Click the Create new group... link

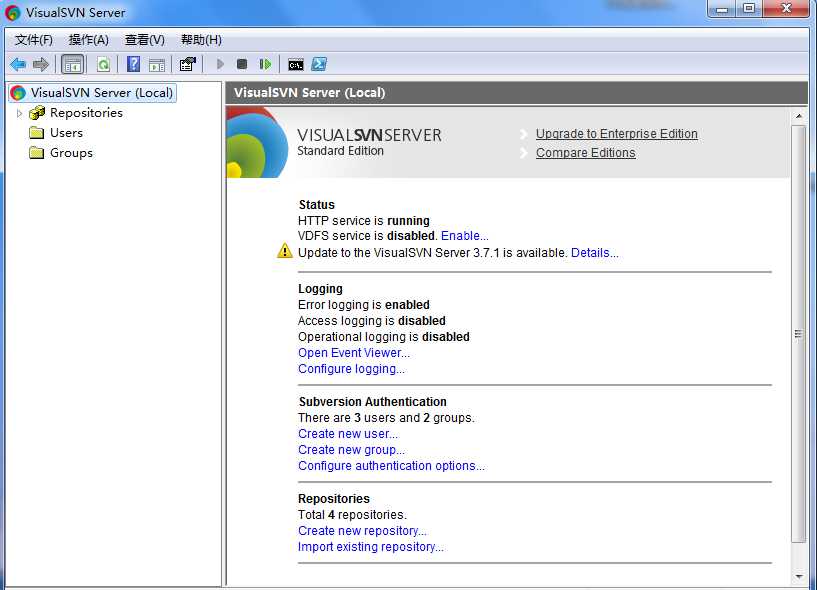351,450
